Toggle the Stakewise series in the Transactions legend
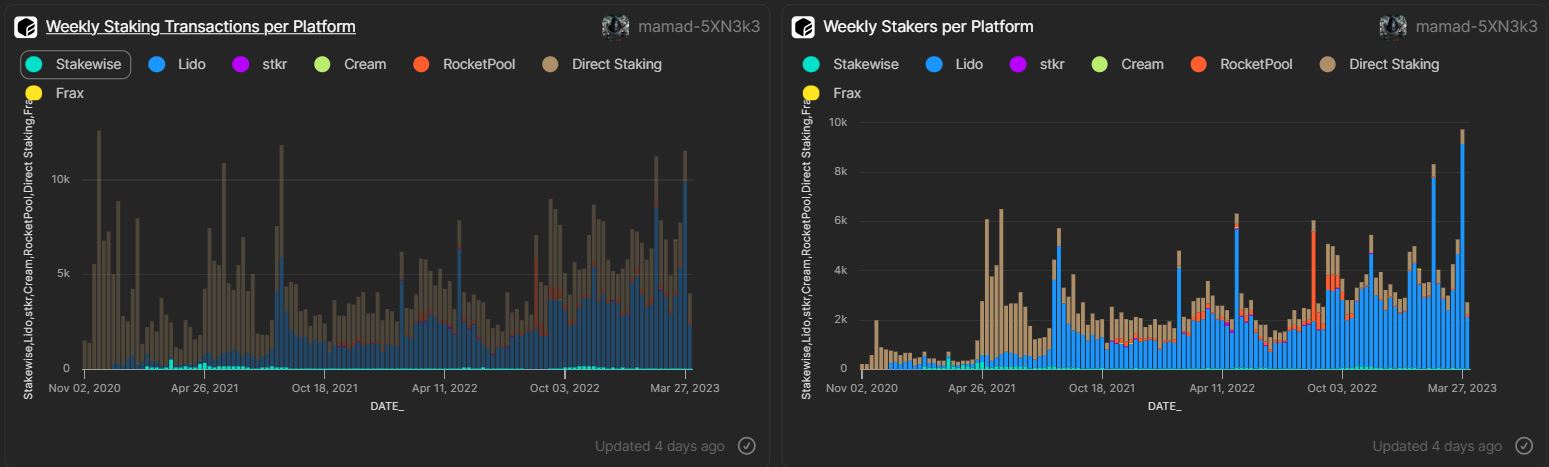The width and height of the screenshot is (1549, 467). tap(76, 64)
